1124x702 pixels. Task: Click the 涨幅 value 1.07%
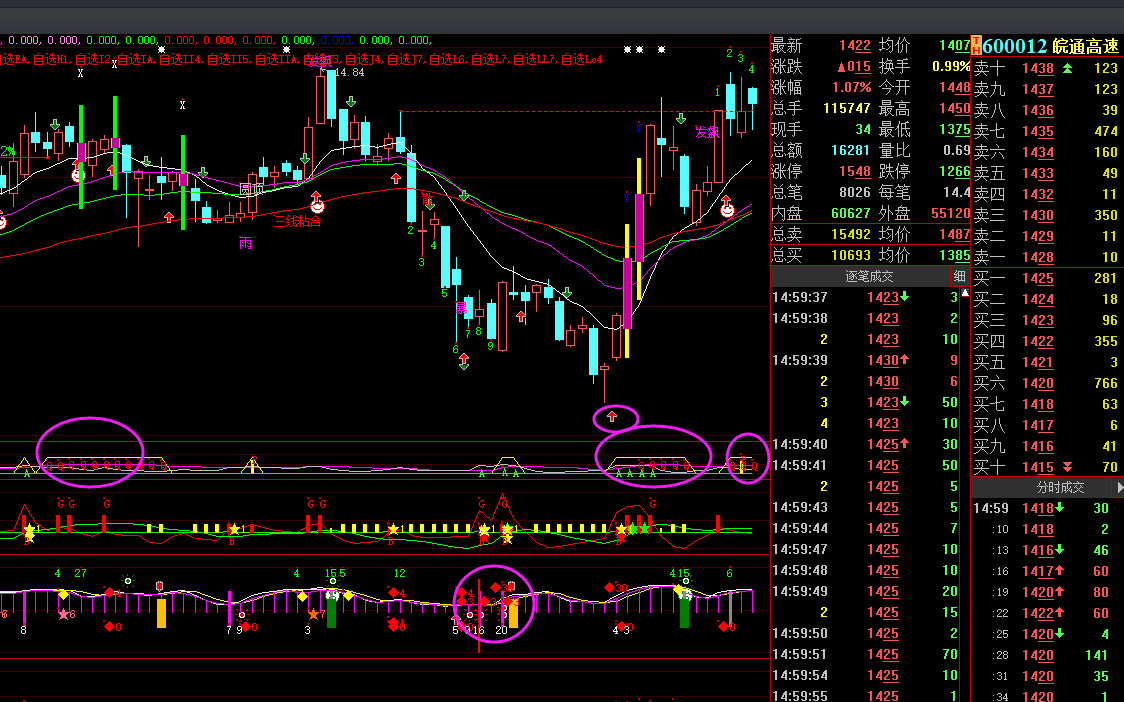[852, 87]
